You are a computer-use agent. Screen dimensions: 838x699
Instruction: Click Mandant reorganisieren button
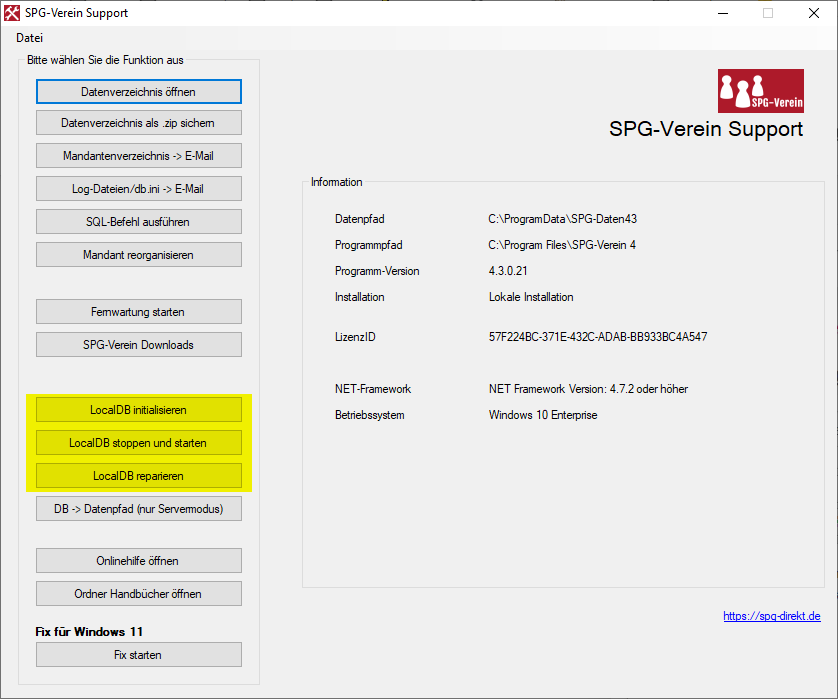[x=138, y=255]
